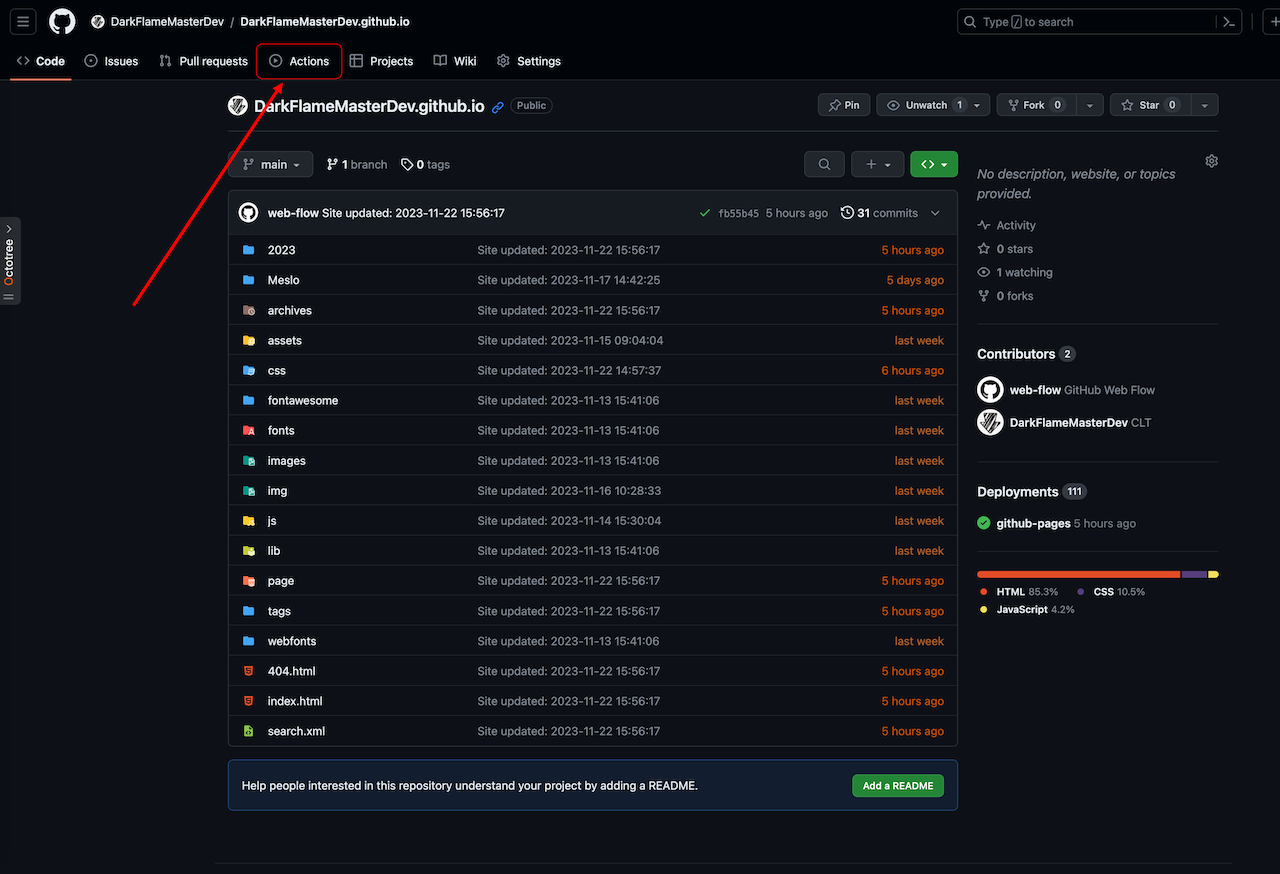This screenshot has height=874, width=1280.
Task: Switch to the Actions tab
Action: 299,61
